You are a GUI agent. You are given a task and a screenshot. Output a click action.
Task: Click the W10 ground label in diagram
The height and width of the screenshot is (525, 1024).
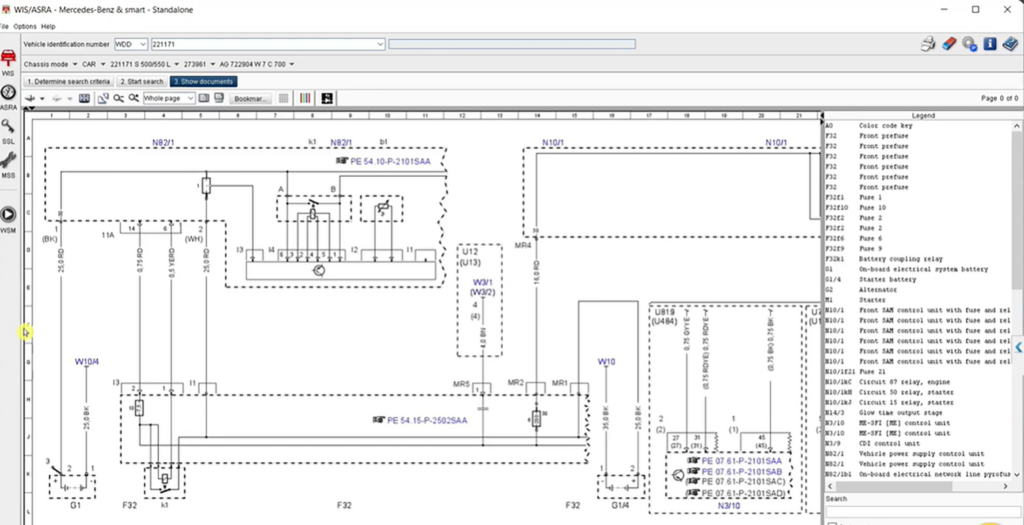coord(606,361)
